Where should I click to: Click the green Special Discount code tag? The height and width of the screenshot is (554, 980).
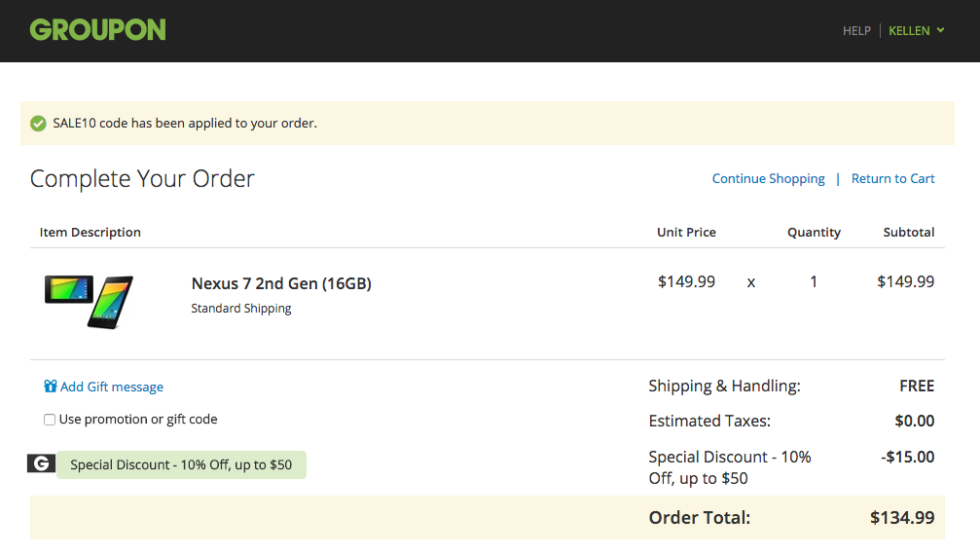pos(181,465)
